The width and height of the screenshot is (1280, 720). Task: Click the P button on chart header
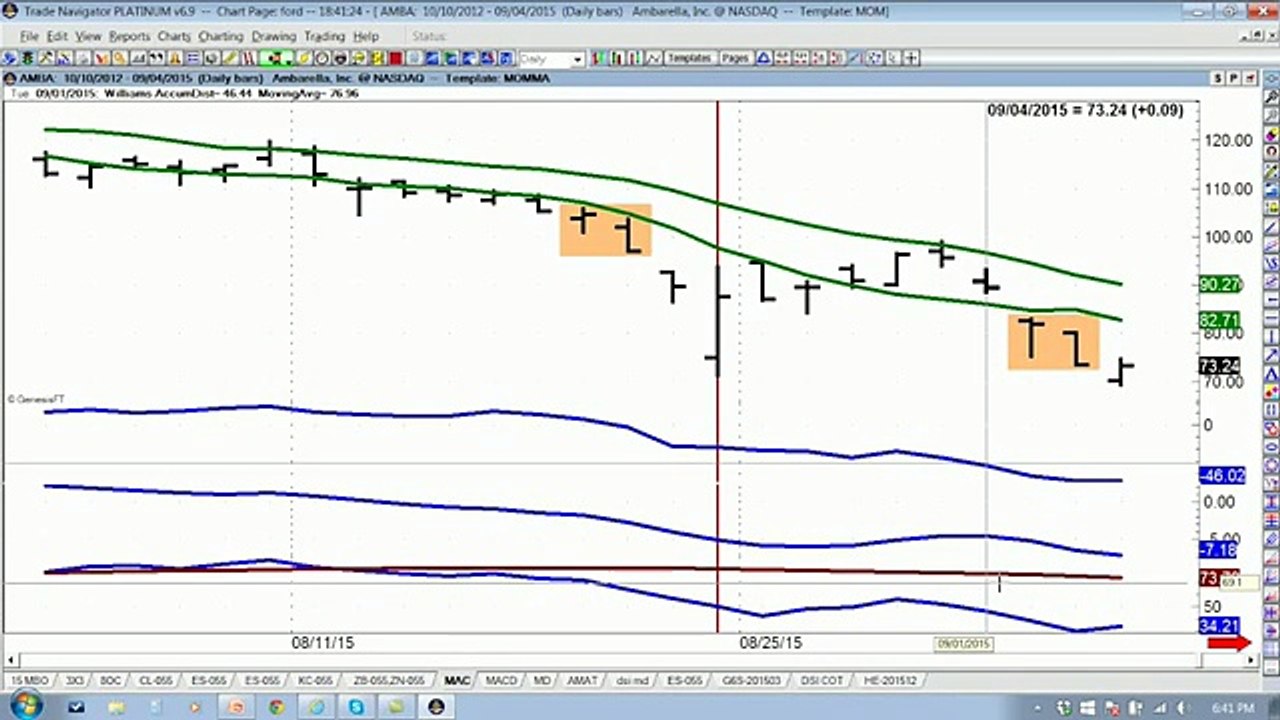(x=1234, y=78)
